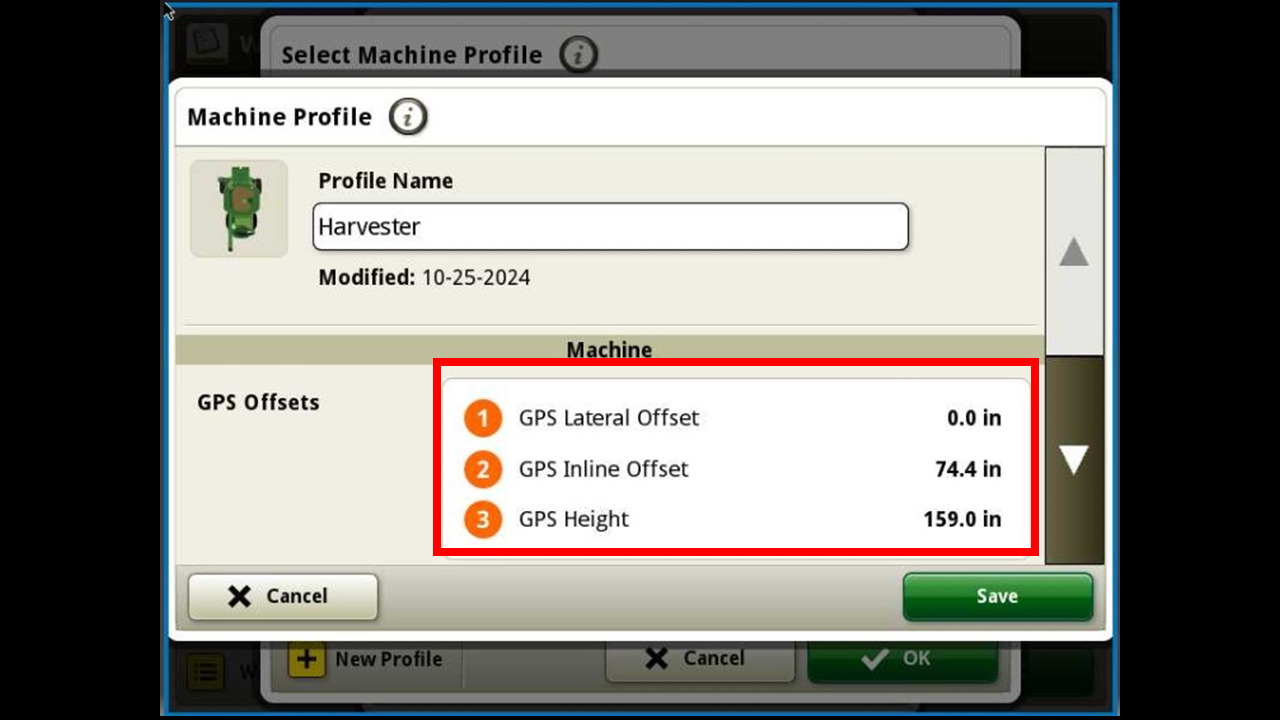Click the GPS Offsets label
1280x720 pixels.
pos(258,402)
